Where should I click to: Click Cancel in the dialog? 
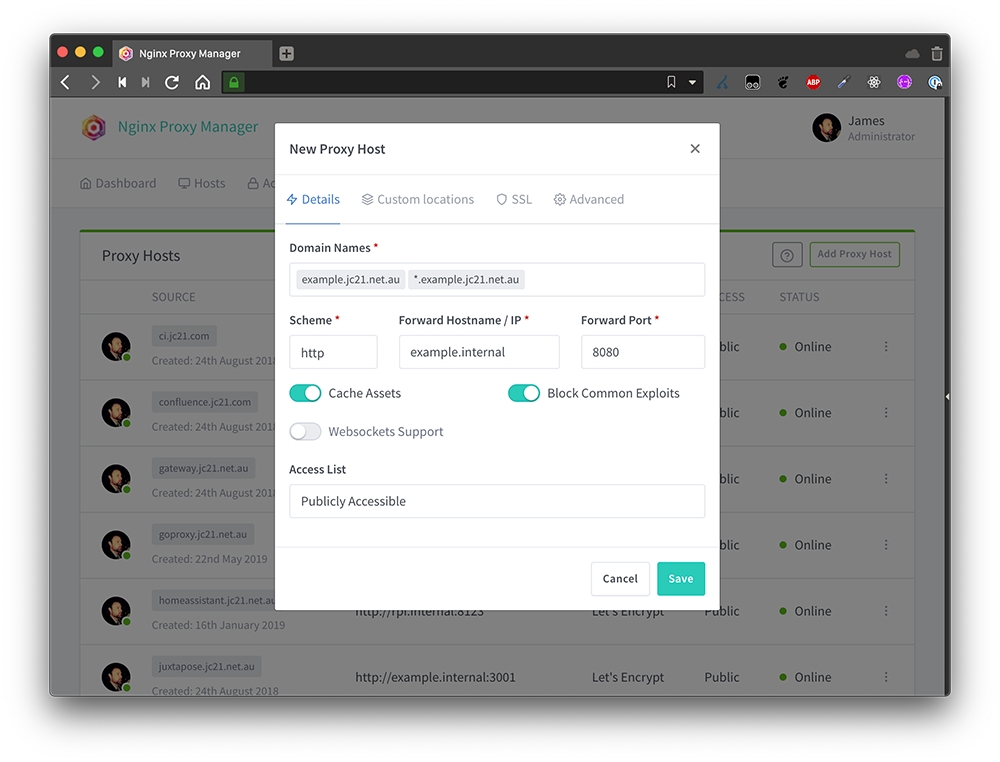pyautogui.click(x=620, y=579)
